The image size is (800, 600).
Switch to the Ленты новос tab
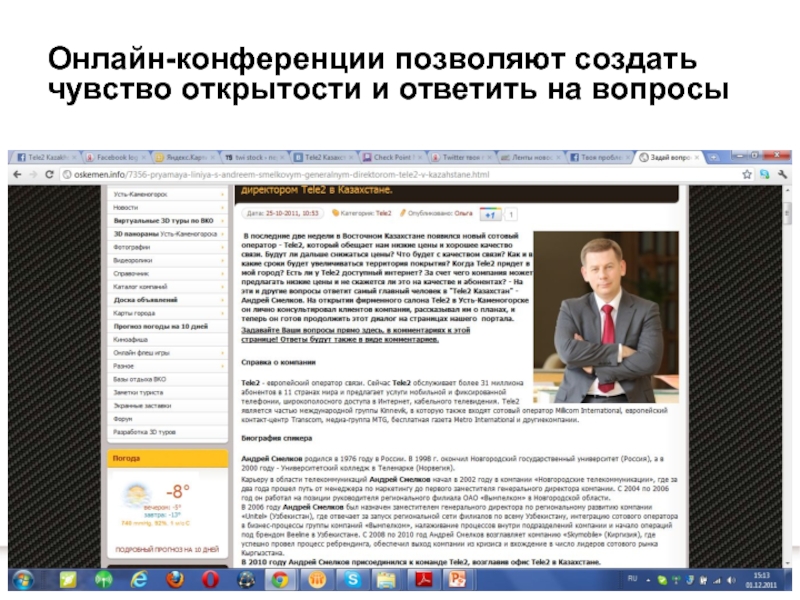coord(531,158)
